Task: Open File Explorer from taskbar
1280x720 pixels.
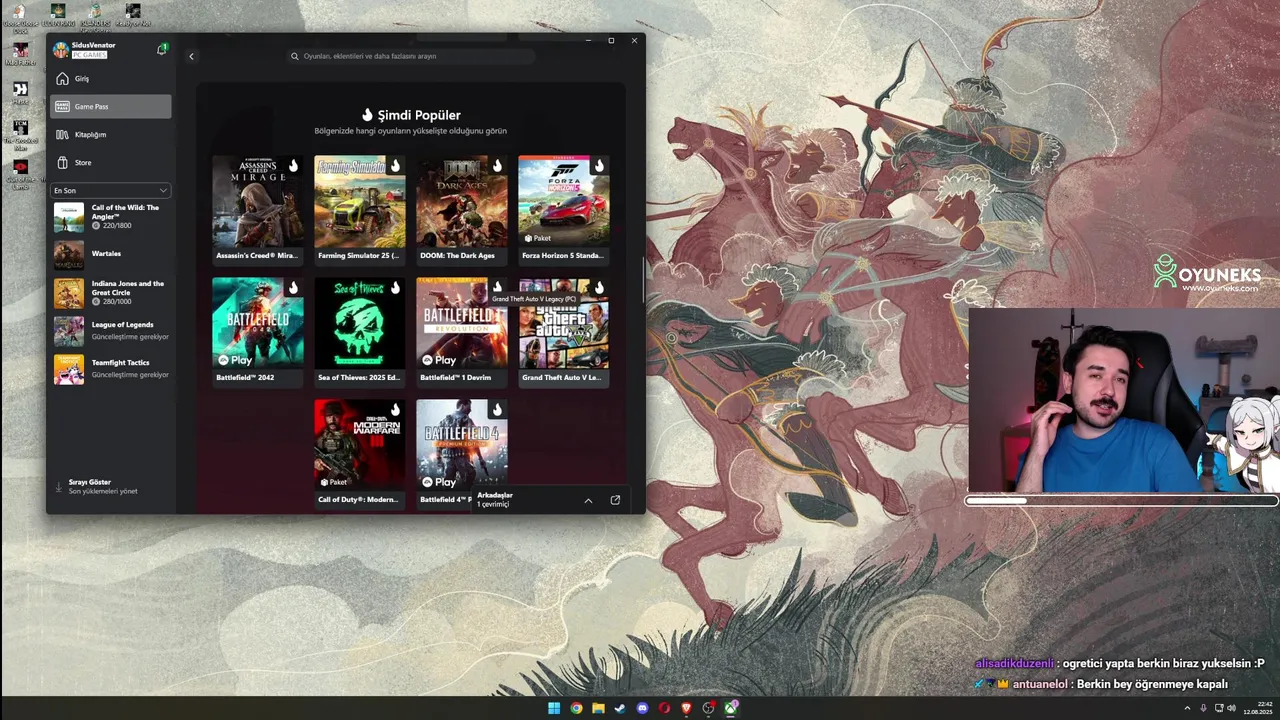Action: [598, 708]
